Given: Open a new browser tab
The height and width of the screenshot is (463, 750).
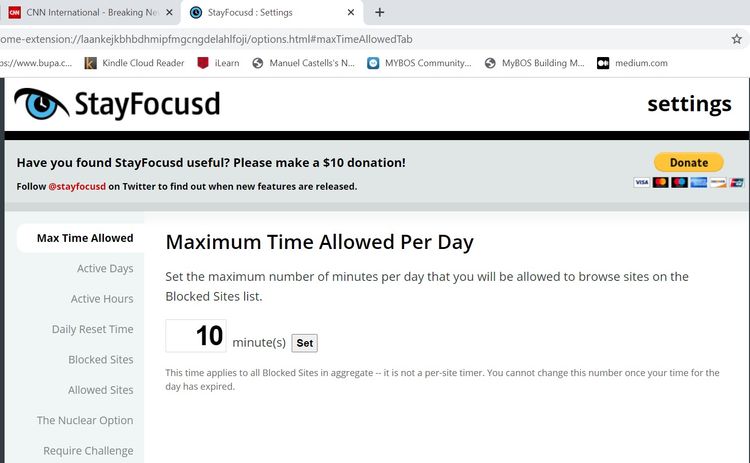Looking at the screenshot, I should click(380, 13).
